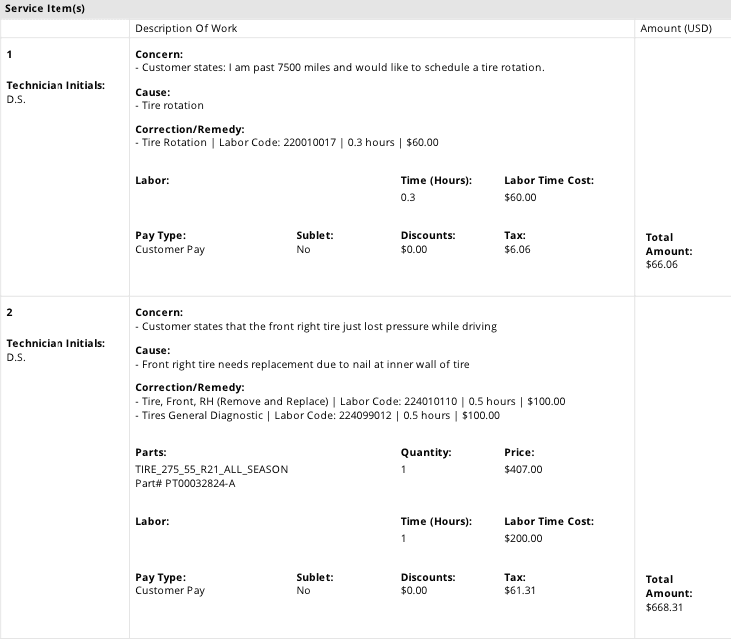Click the $200.00 Labor Time Cost value
731x639 pixels.
tap(523, 538)
